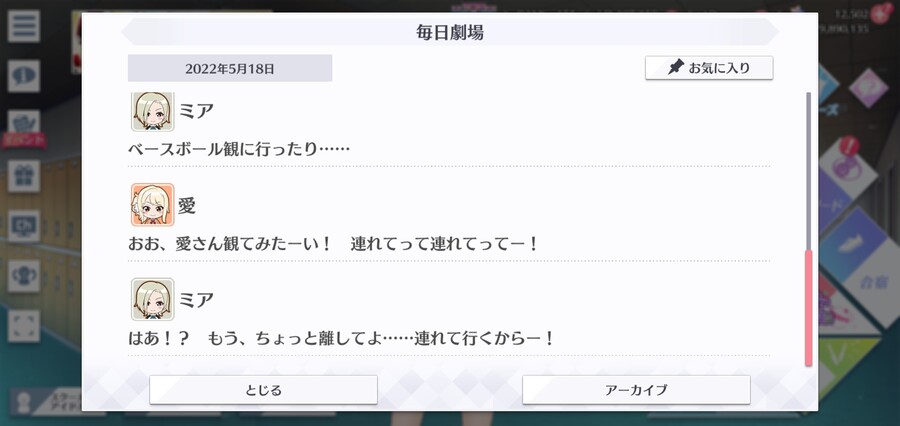The height and width of the screenshot is (426, 900).
Task: Click the pink plus icon beside star count
Action: tap(881, 12)
